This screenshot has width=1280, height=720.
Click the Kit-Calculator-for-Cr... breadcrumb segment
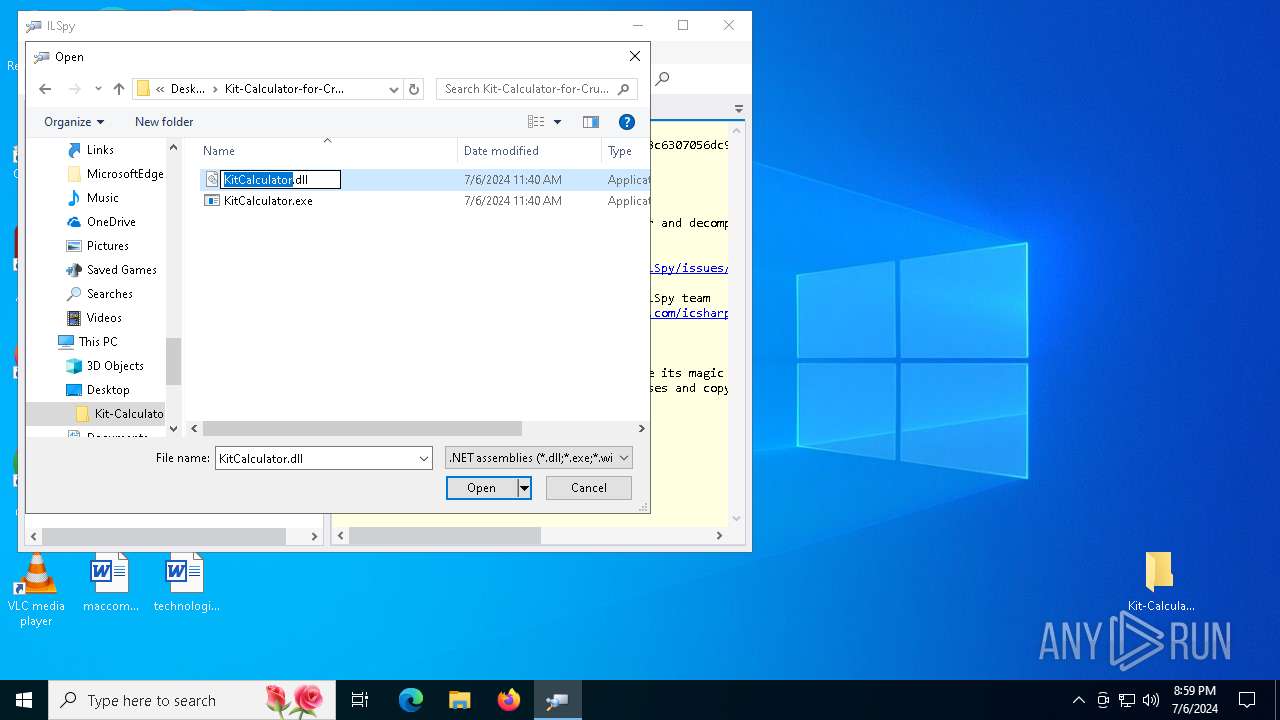tap(284, 89)
